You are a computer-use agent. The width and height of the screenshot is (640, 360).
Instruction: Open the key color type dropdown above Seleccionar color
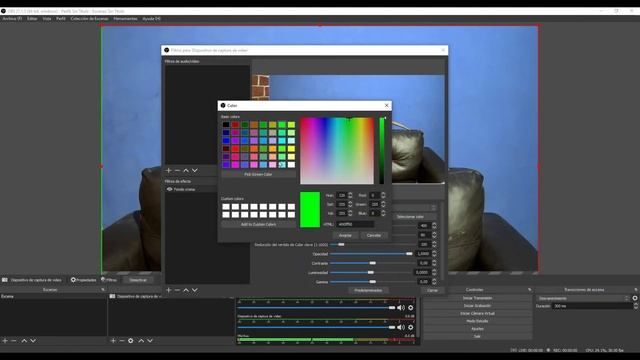[416, 208]
